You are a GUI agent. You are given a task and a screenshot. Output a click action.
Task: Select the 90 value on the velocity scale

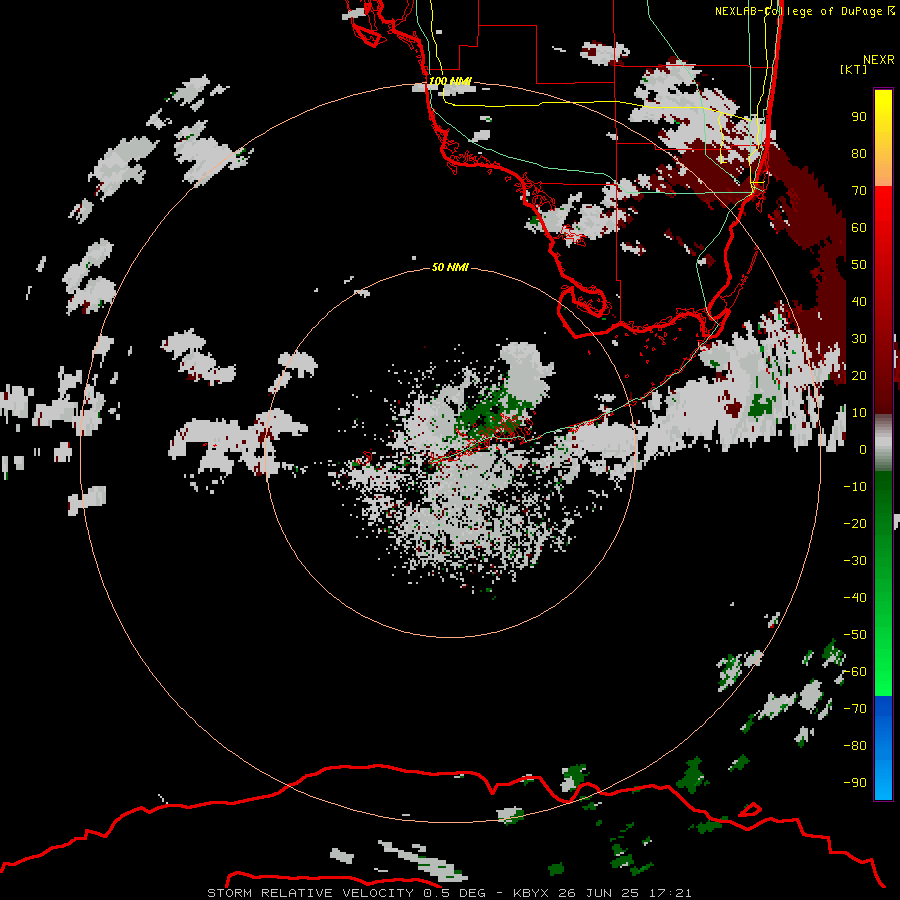[859, 117]
